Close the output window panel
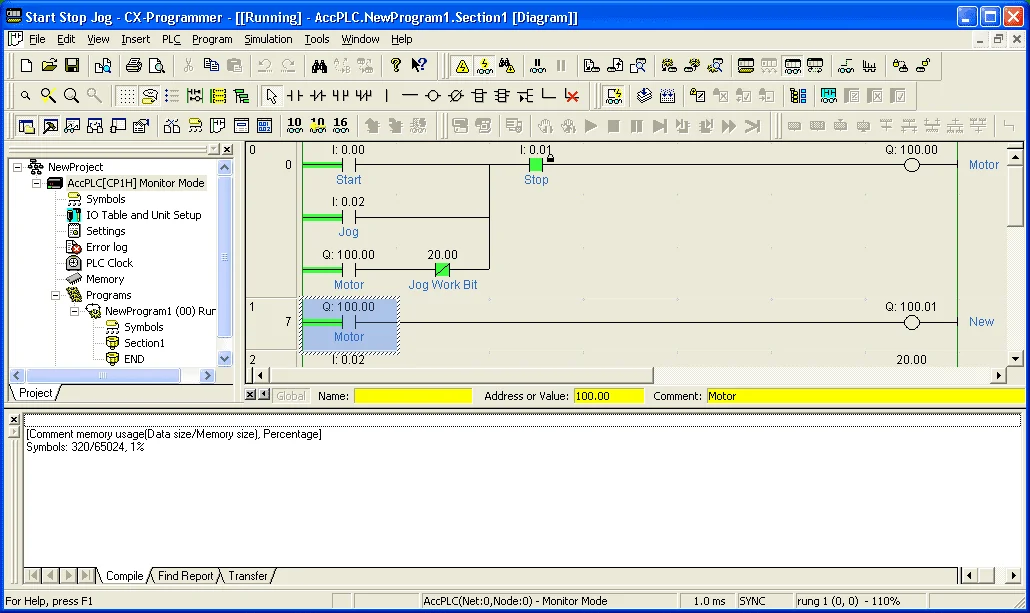The width and height of the screenshot is (1030, 613). 14,419
